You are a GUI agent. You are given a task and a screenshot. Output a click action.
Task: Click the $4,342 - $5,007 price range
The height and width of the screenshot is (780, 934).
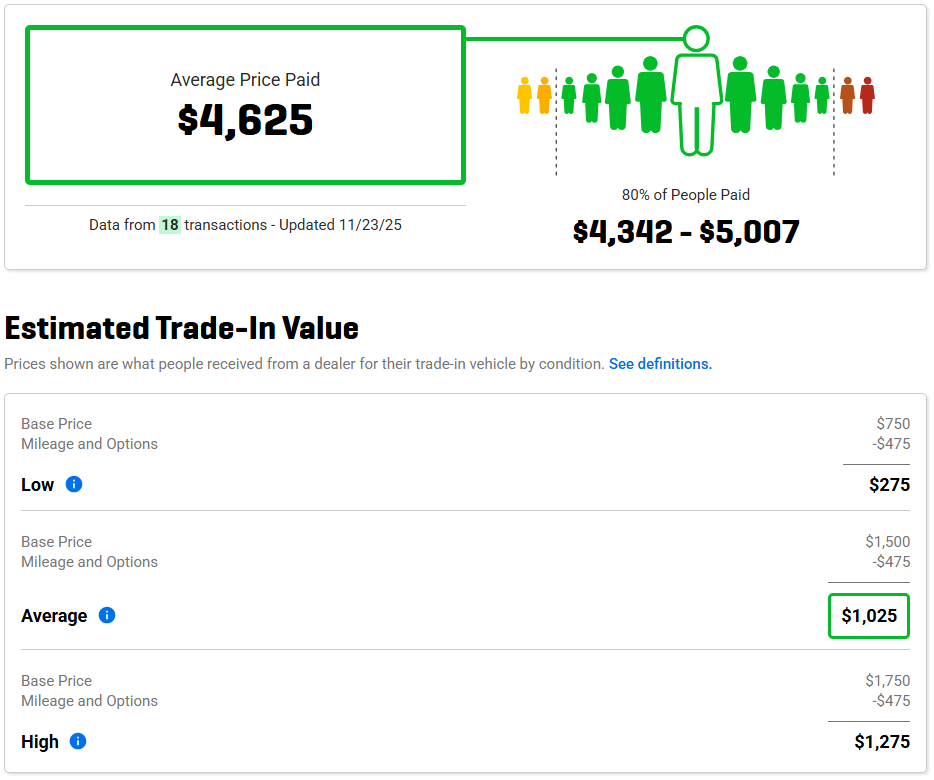click(x=686, y=232)
